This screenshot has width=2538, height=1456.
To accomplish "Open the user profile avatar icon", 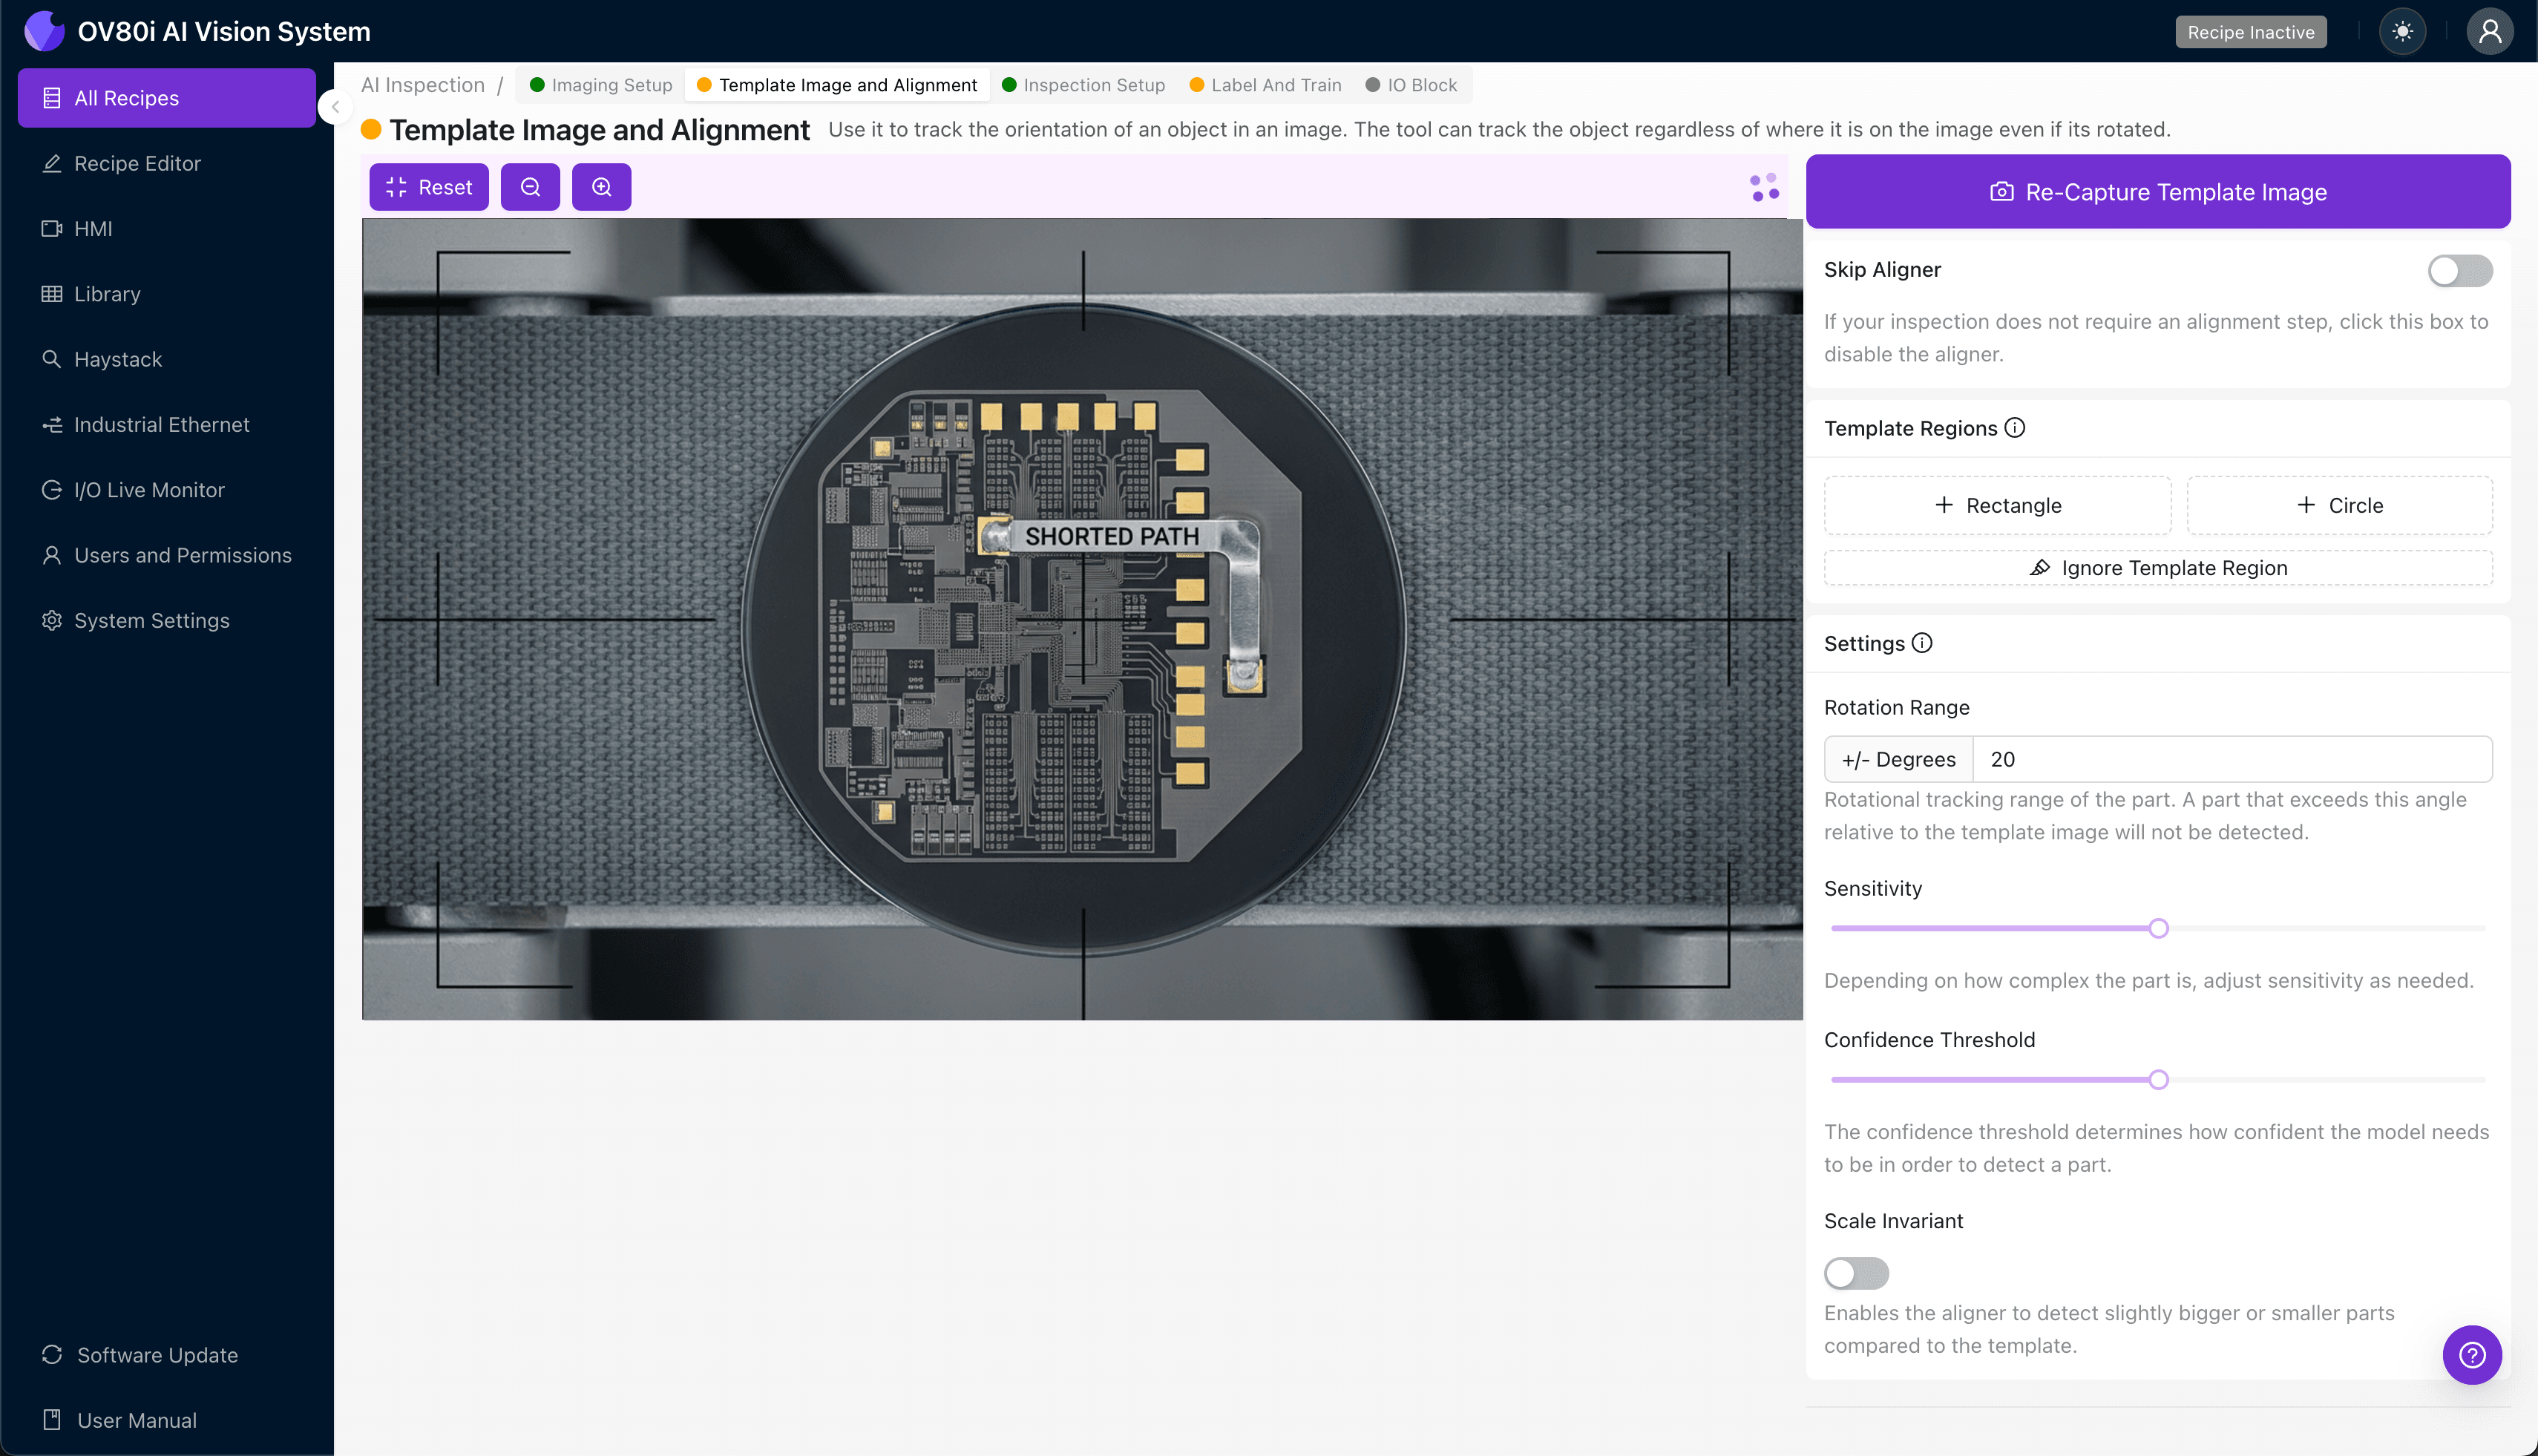I will click(x=2489, y=32).
